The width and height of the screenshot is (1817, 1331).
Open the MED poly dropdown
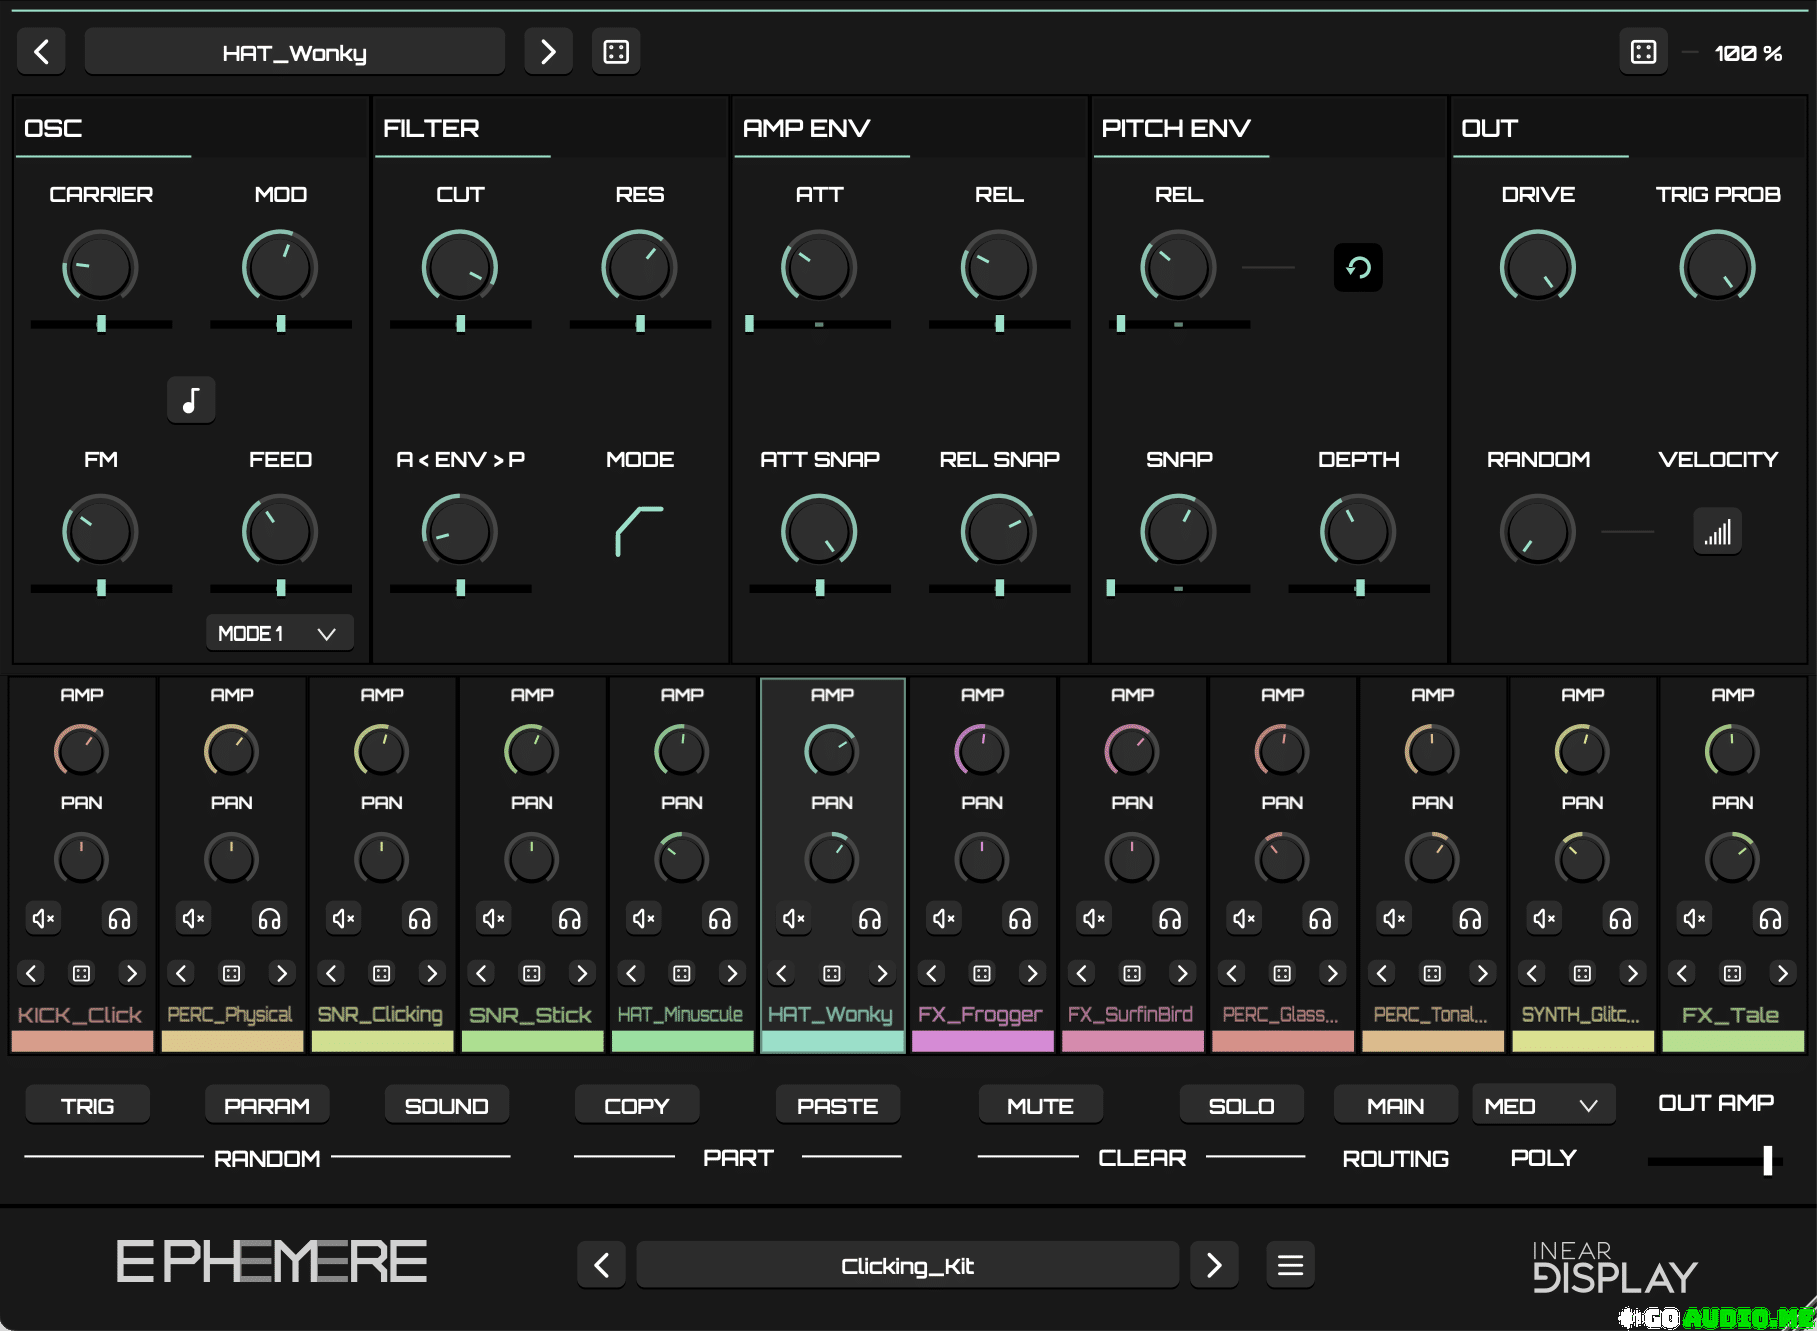(x=1543, y=1106)
